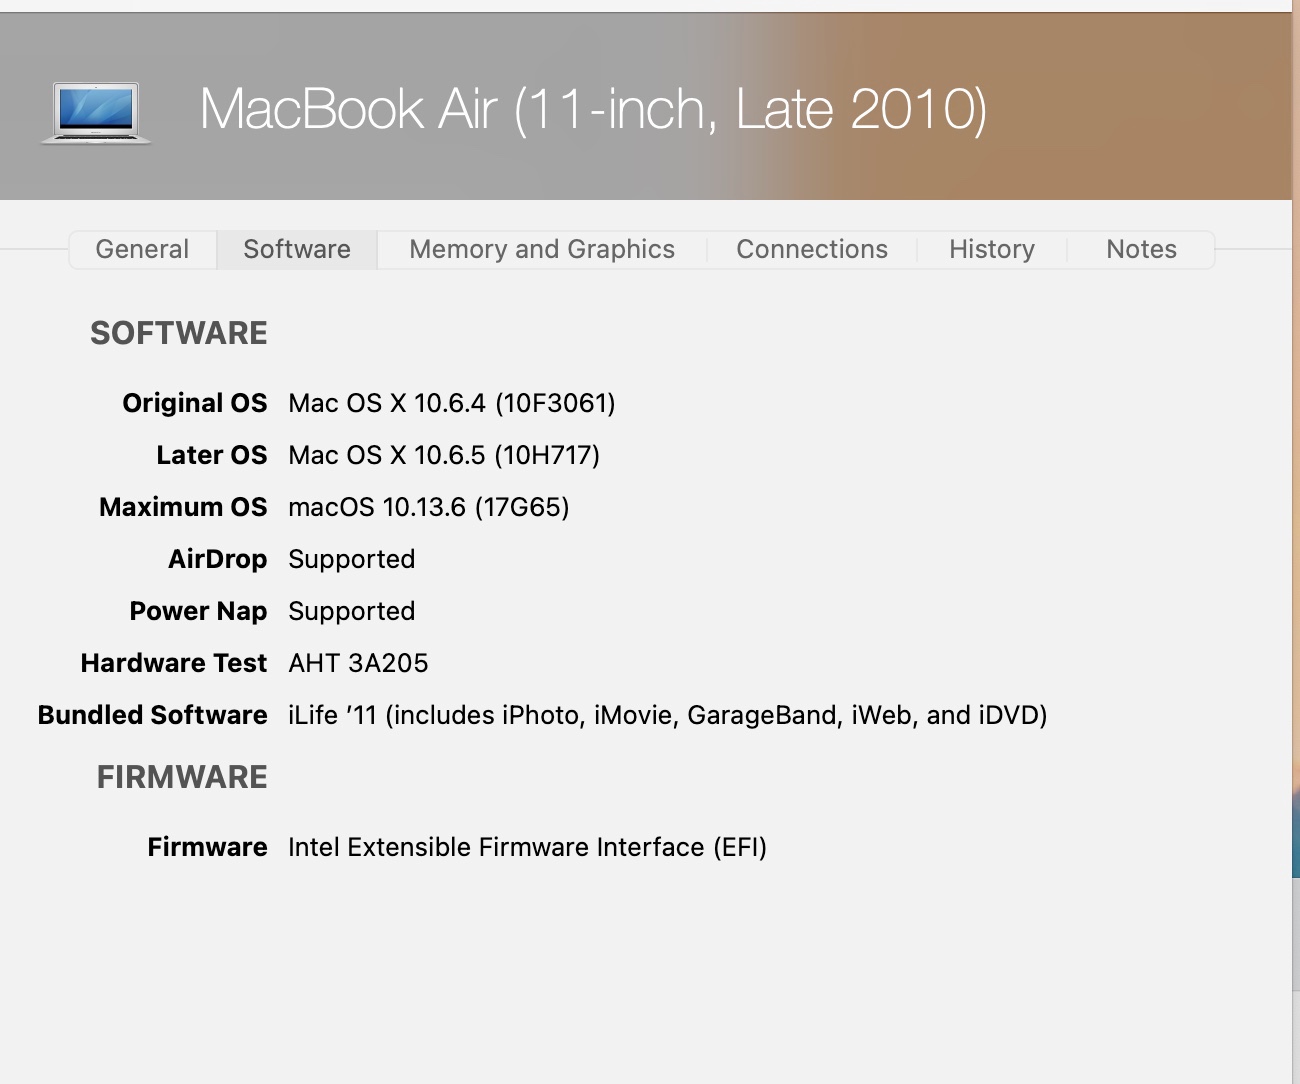Select Intel Extensible Firmware Interface (EFI) text
The width and height of the screenshot is (1300, 1084).
(x=527, y=847)
